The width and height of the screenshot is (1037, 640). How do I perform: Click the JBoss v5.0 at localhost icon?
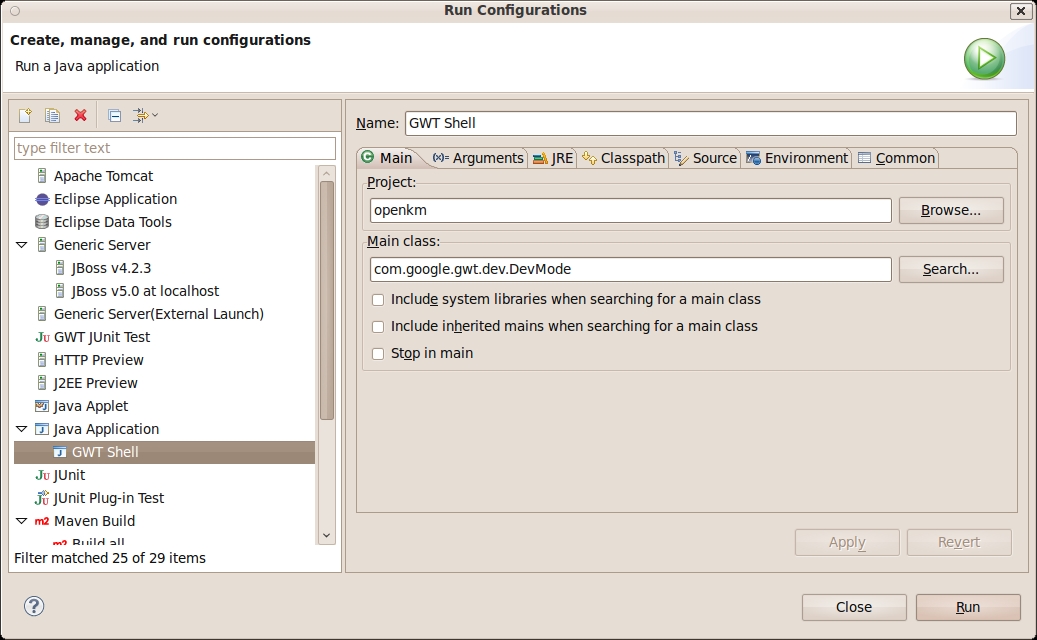click(x=60, y=291)
